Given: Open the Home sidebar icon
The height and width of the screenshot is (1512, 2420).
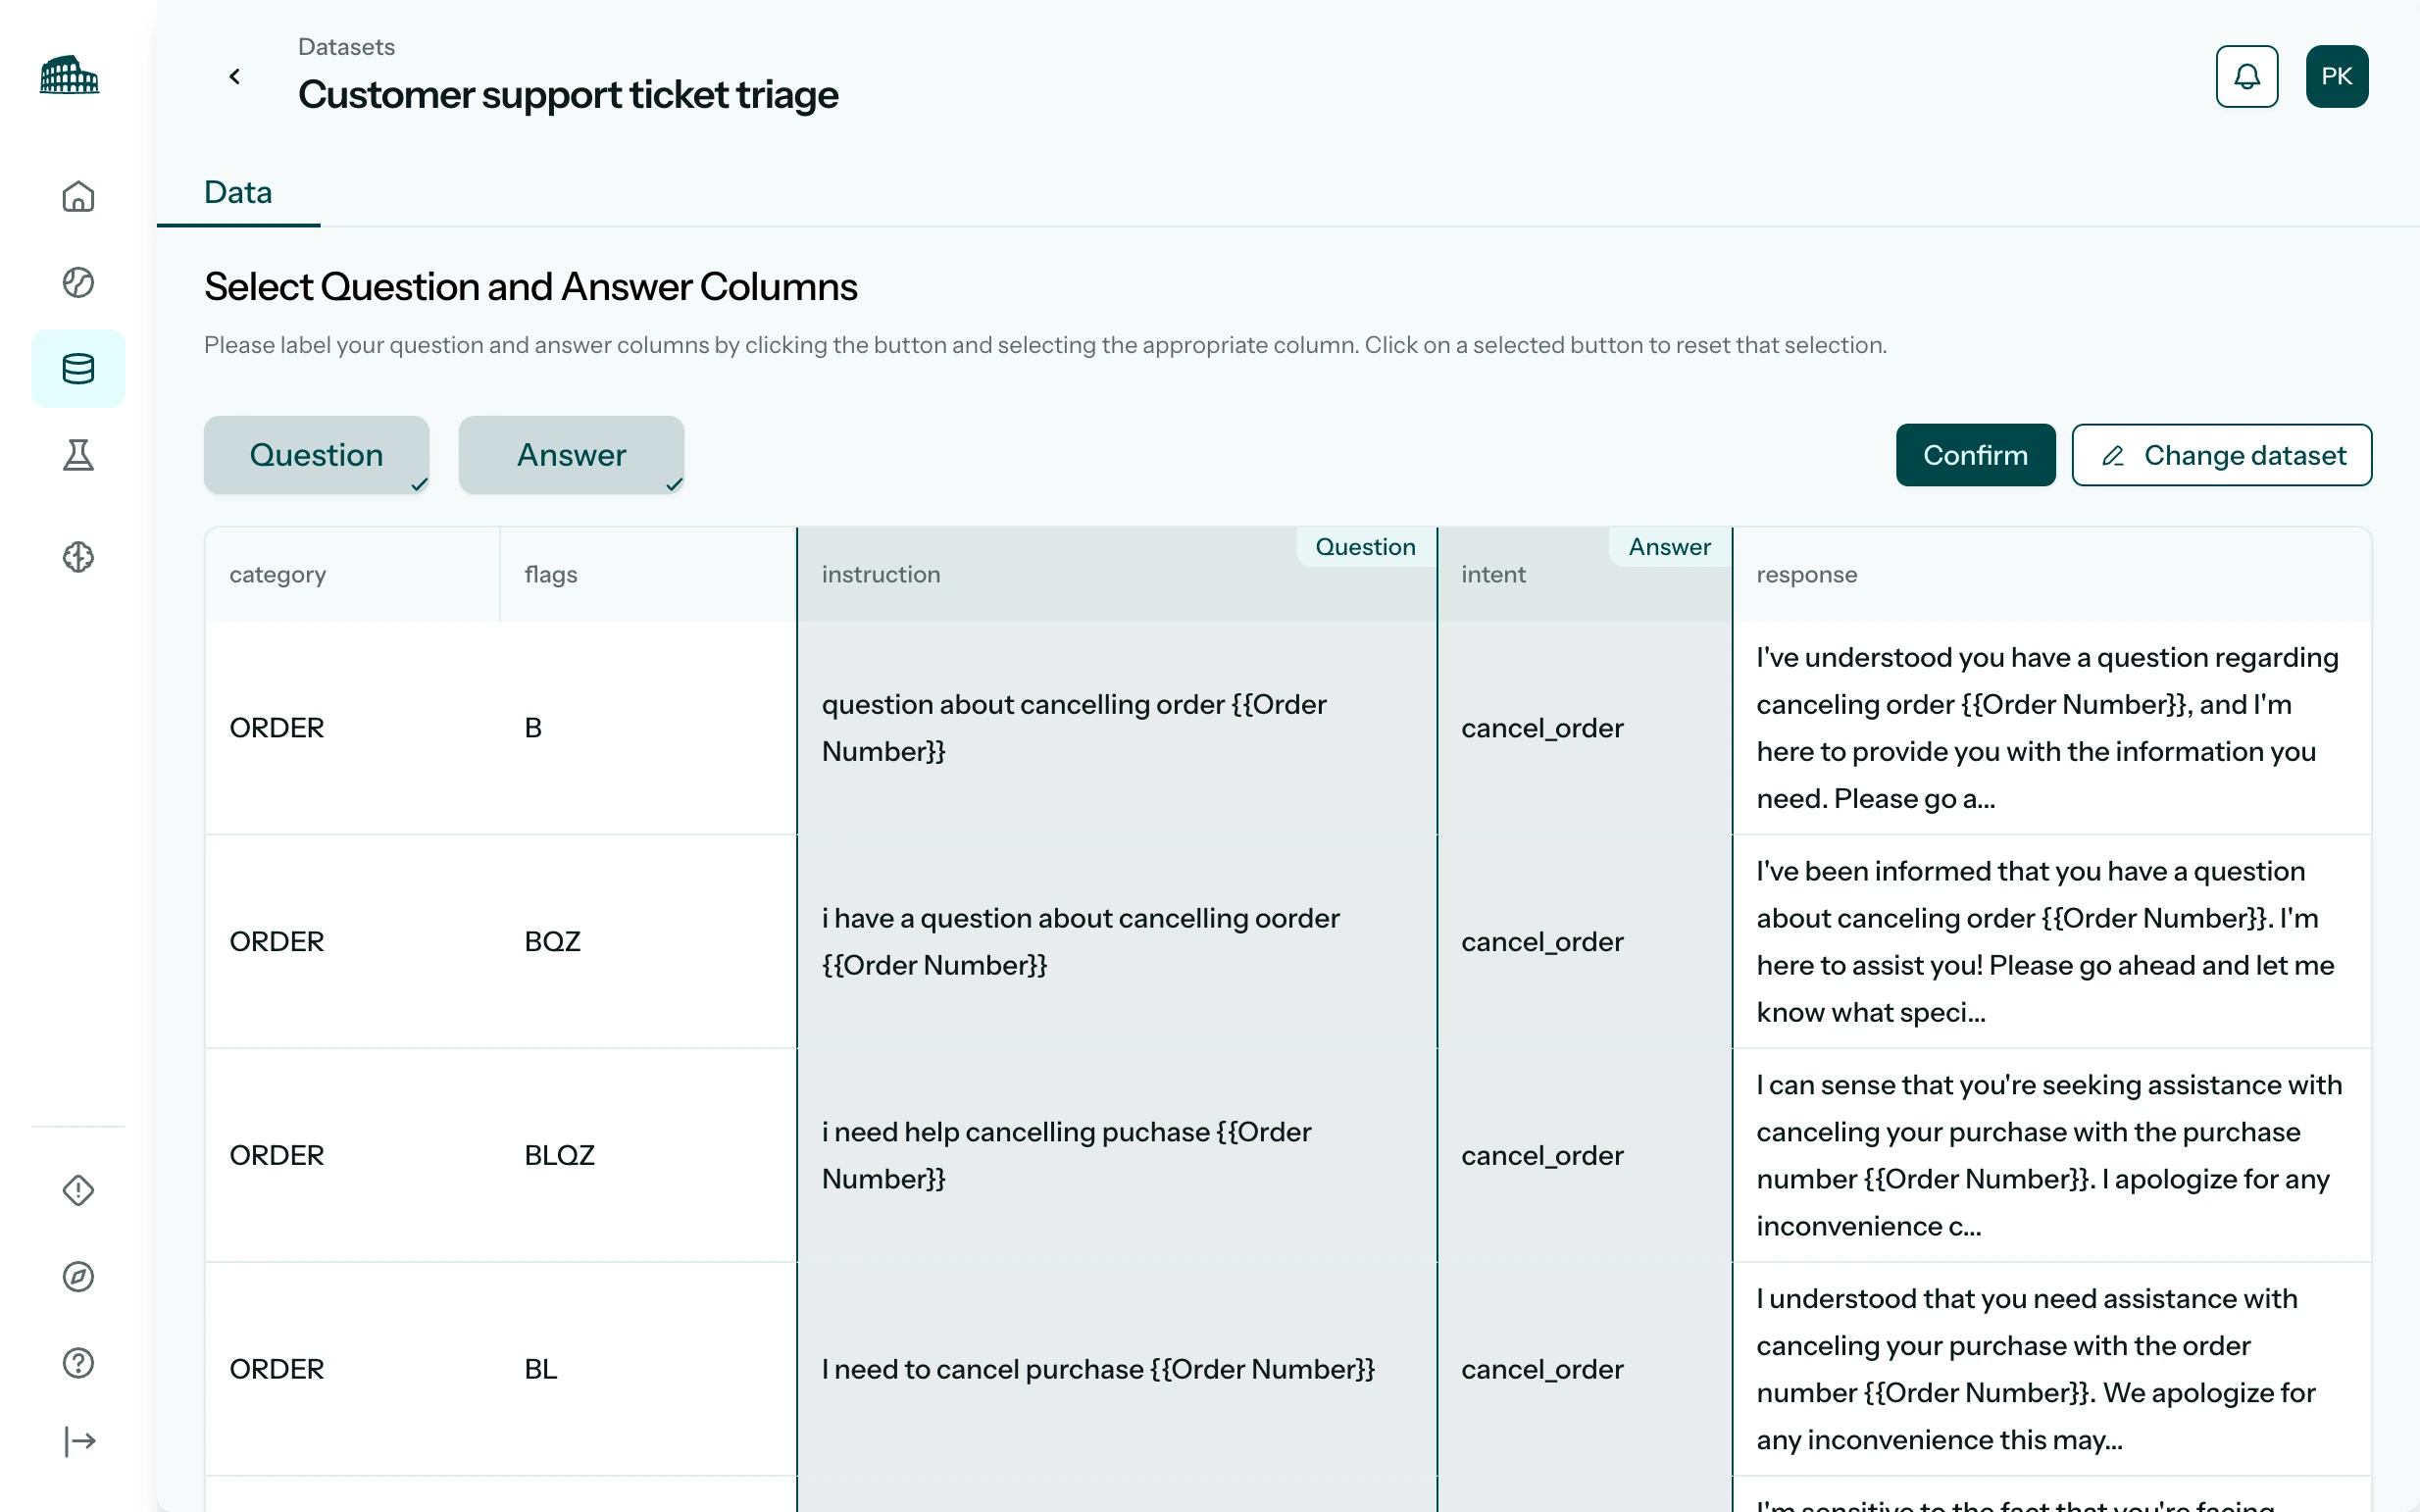Looking at the screenshot, I should 78,196.
